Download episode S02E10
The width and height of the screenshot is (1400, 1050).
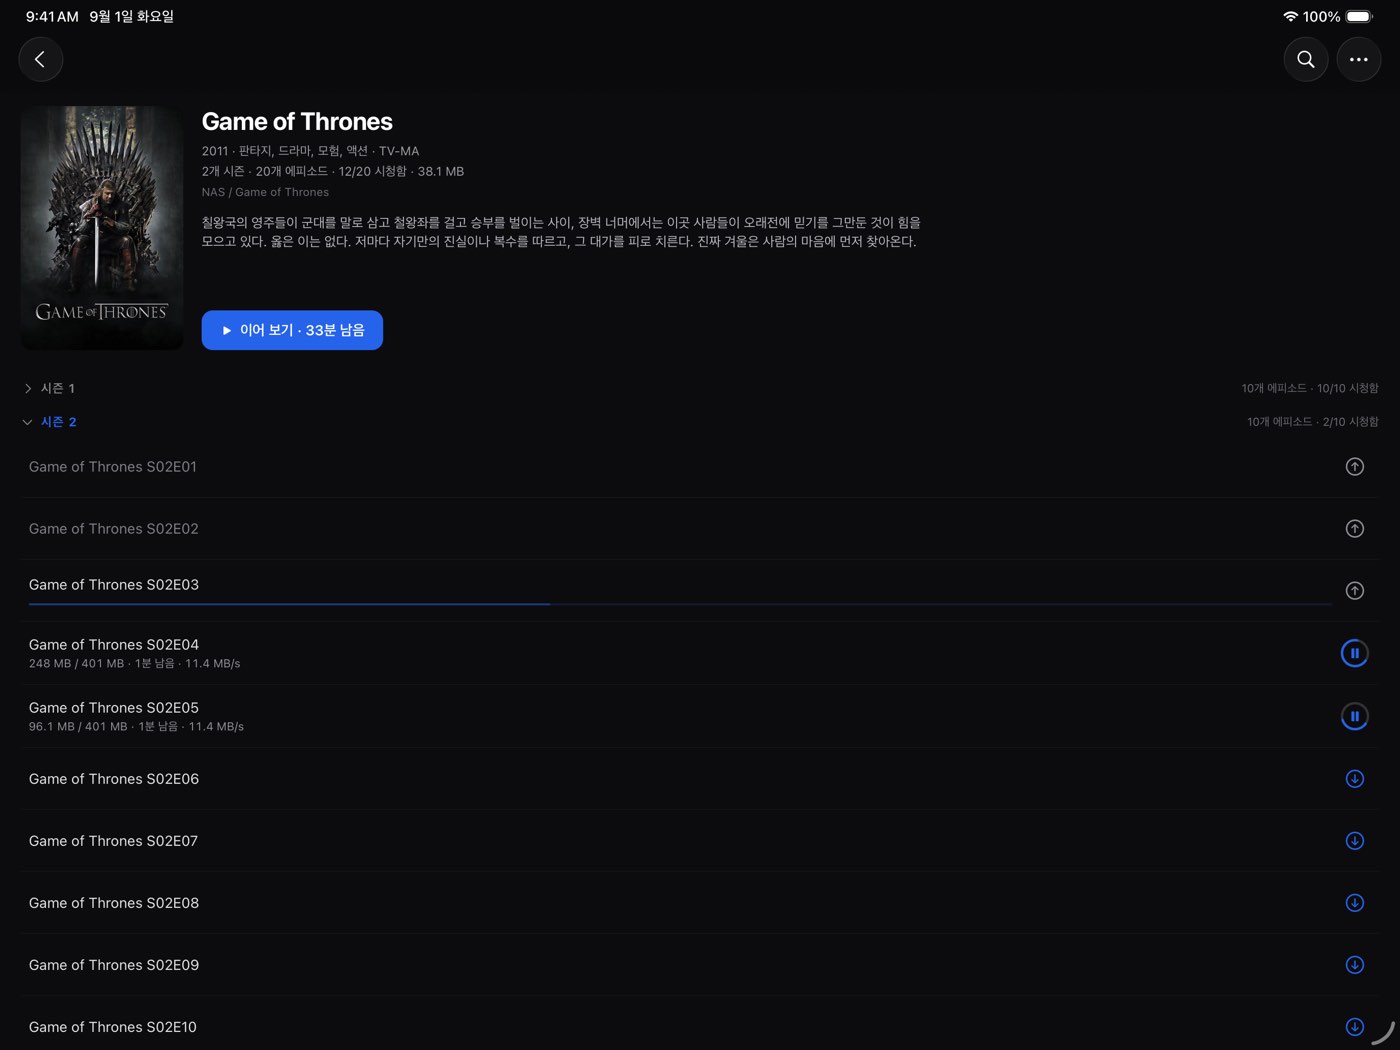tap(1355, 1027)
